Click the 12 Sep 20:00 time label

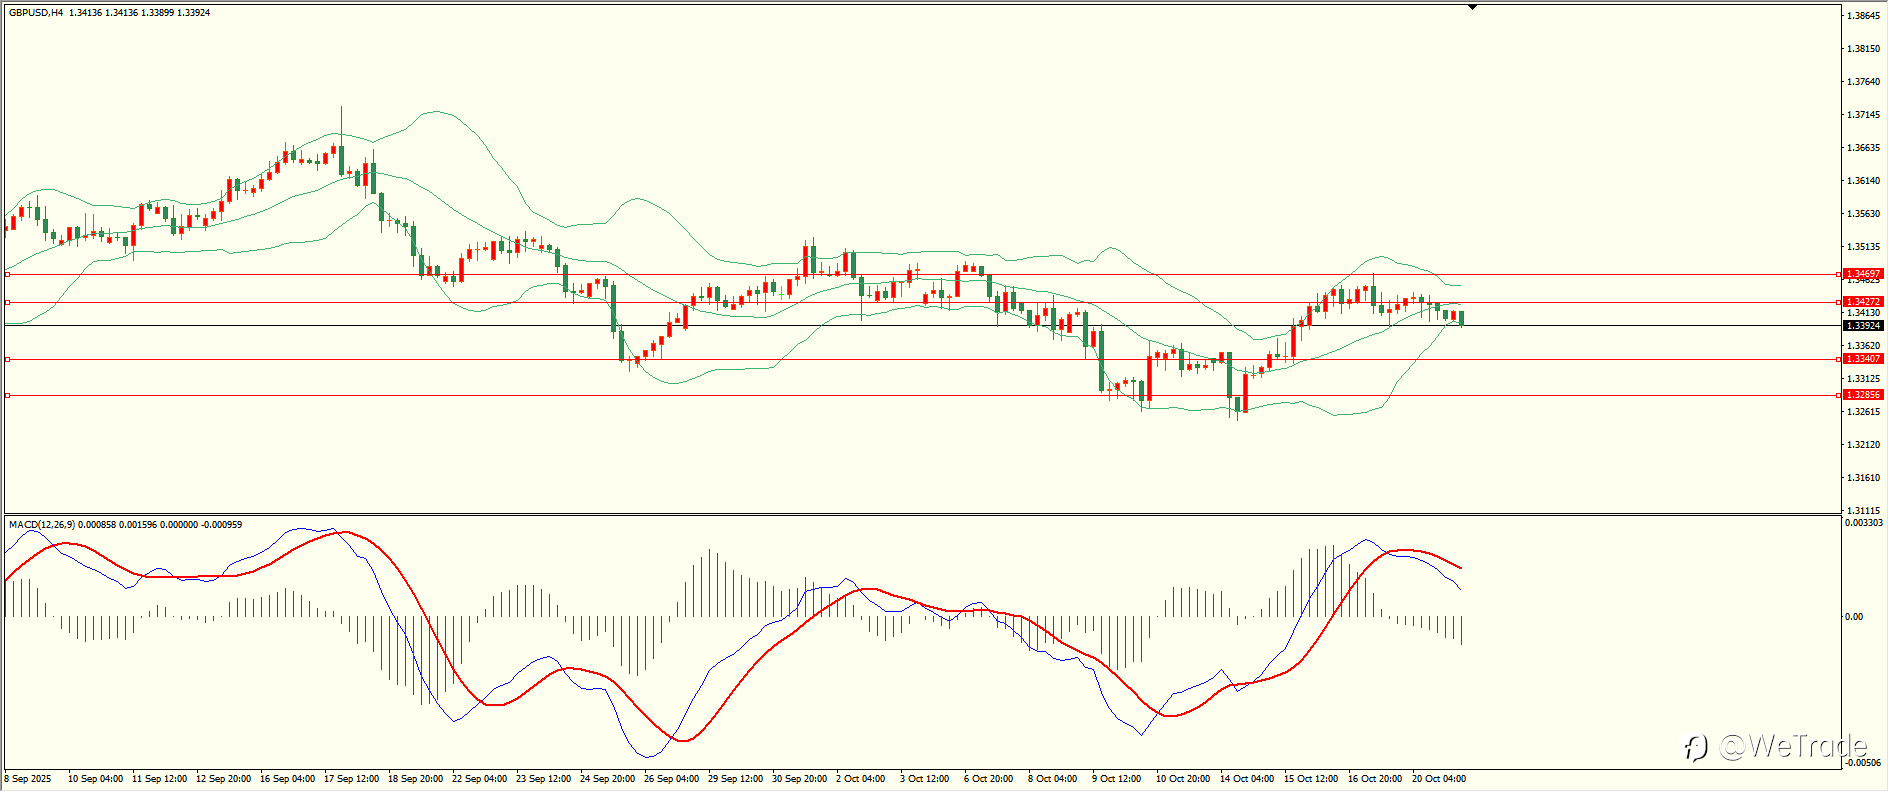(223, 779)
